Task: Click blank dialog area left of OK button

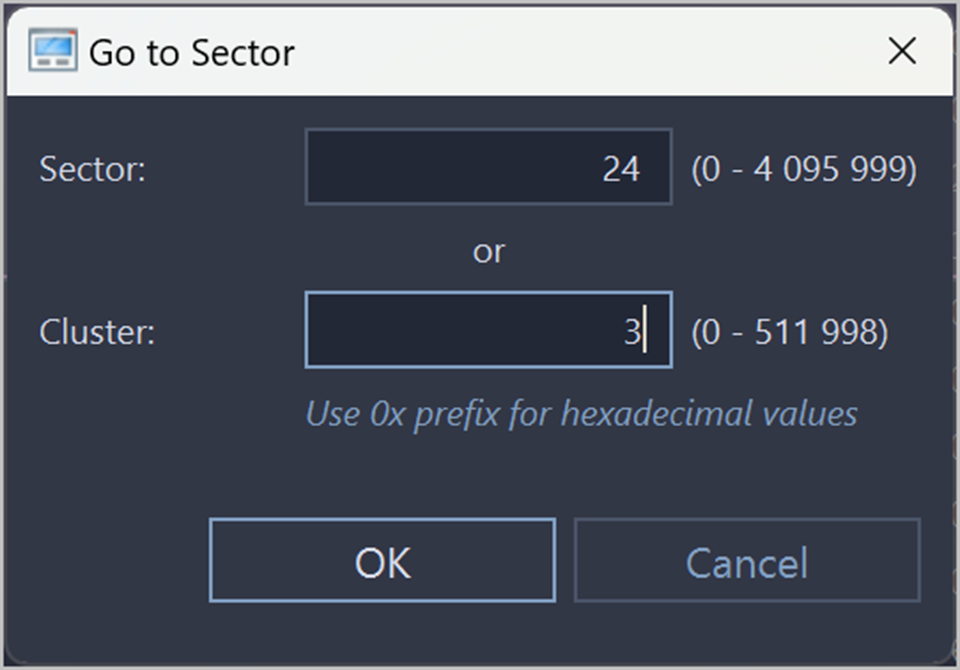Action: [x=110, y=560]
